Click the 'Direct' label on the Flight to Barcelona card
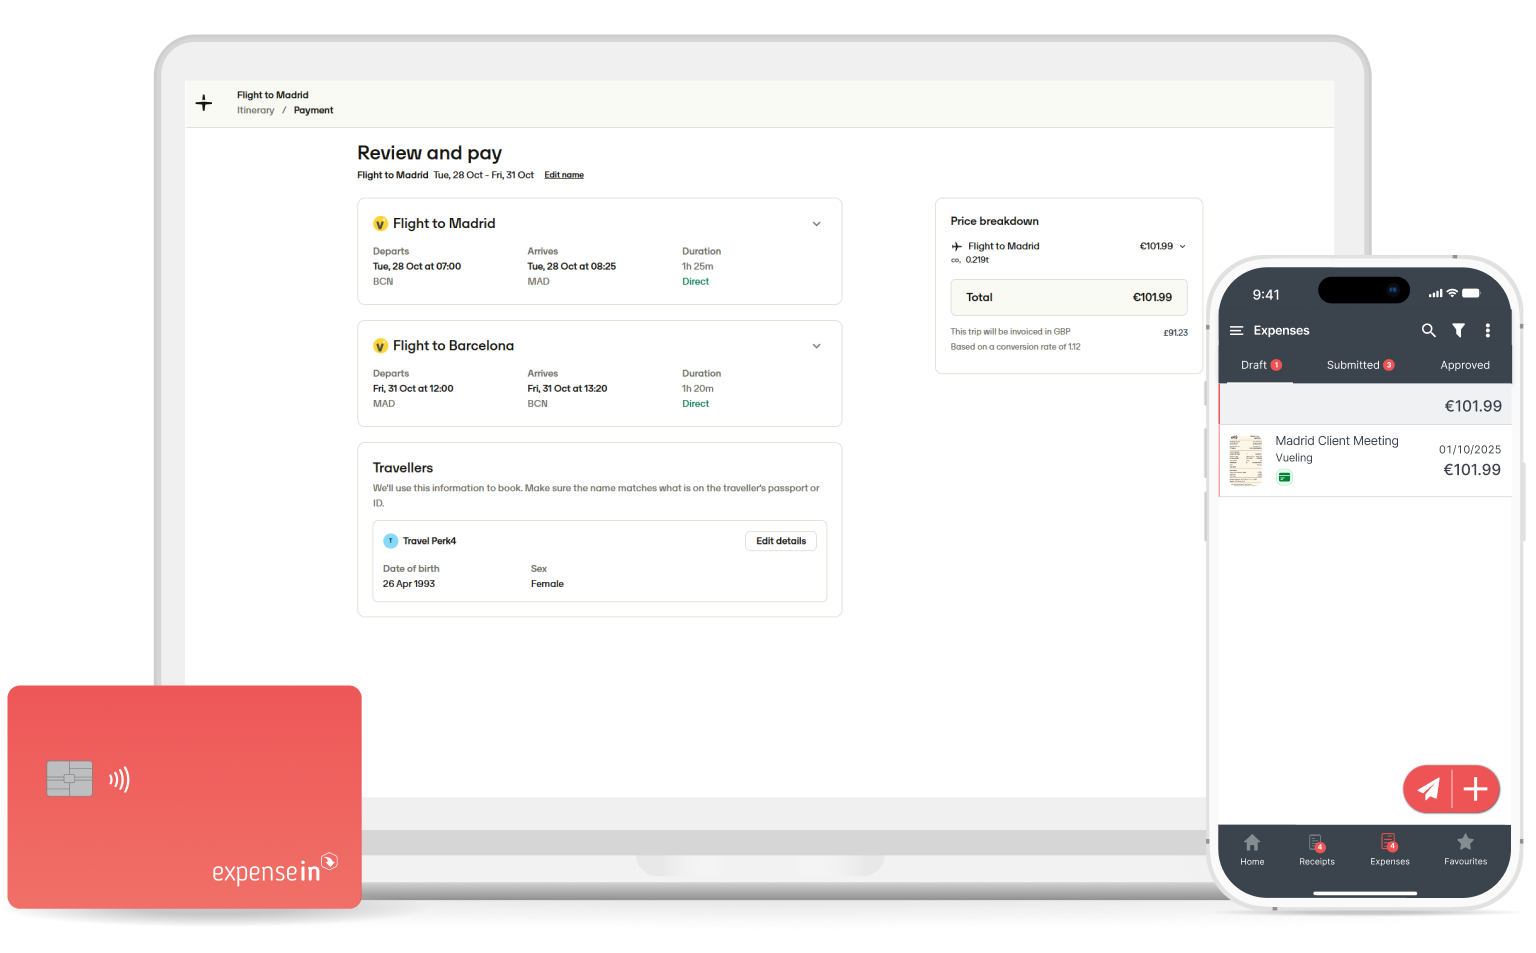This screenshot has width=1536, height=953. click(x=696, y=404)
